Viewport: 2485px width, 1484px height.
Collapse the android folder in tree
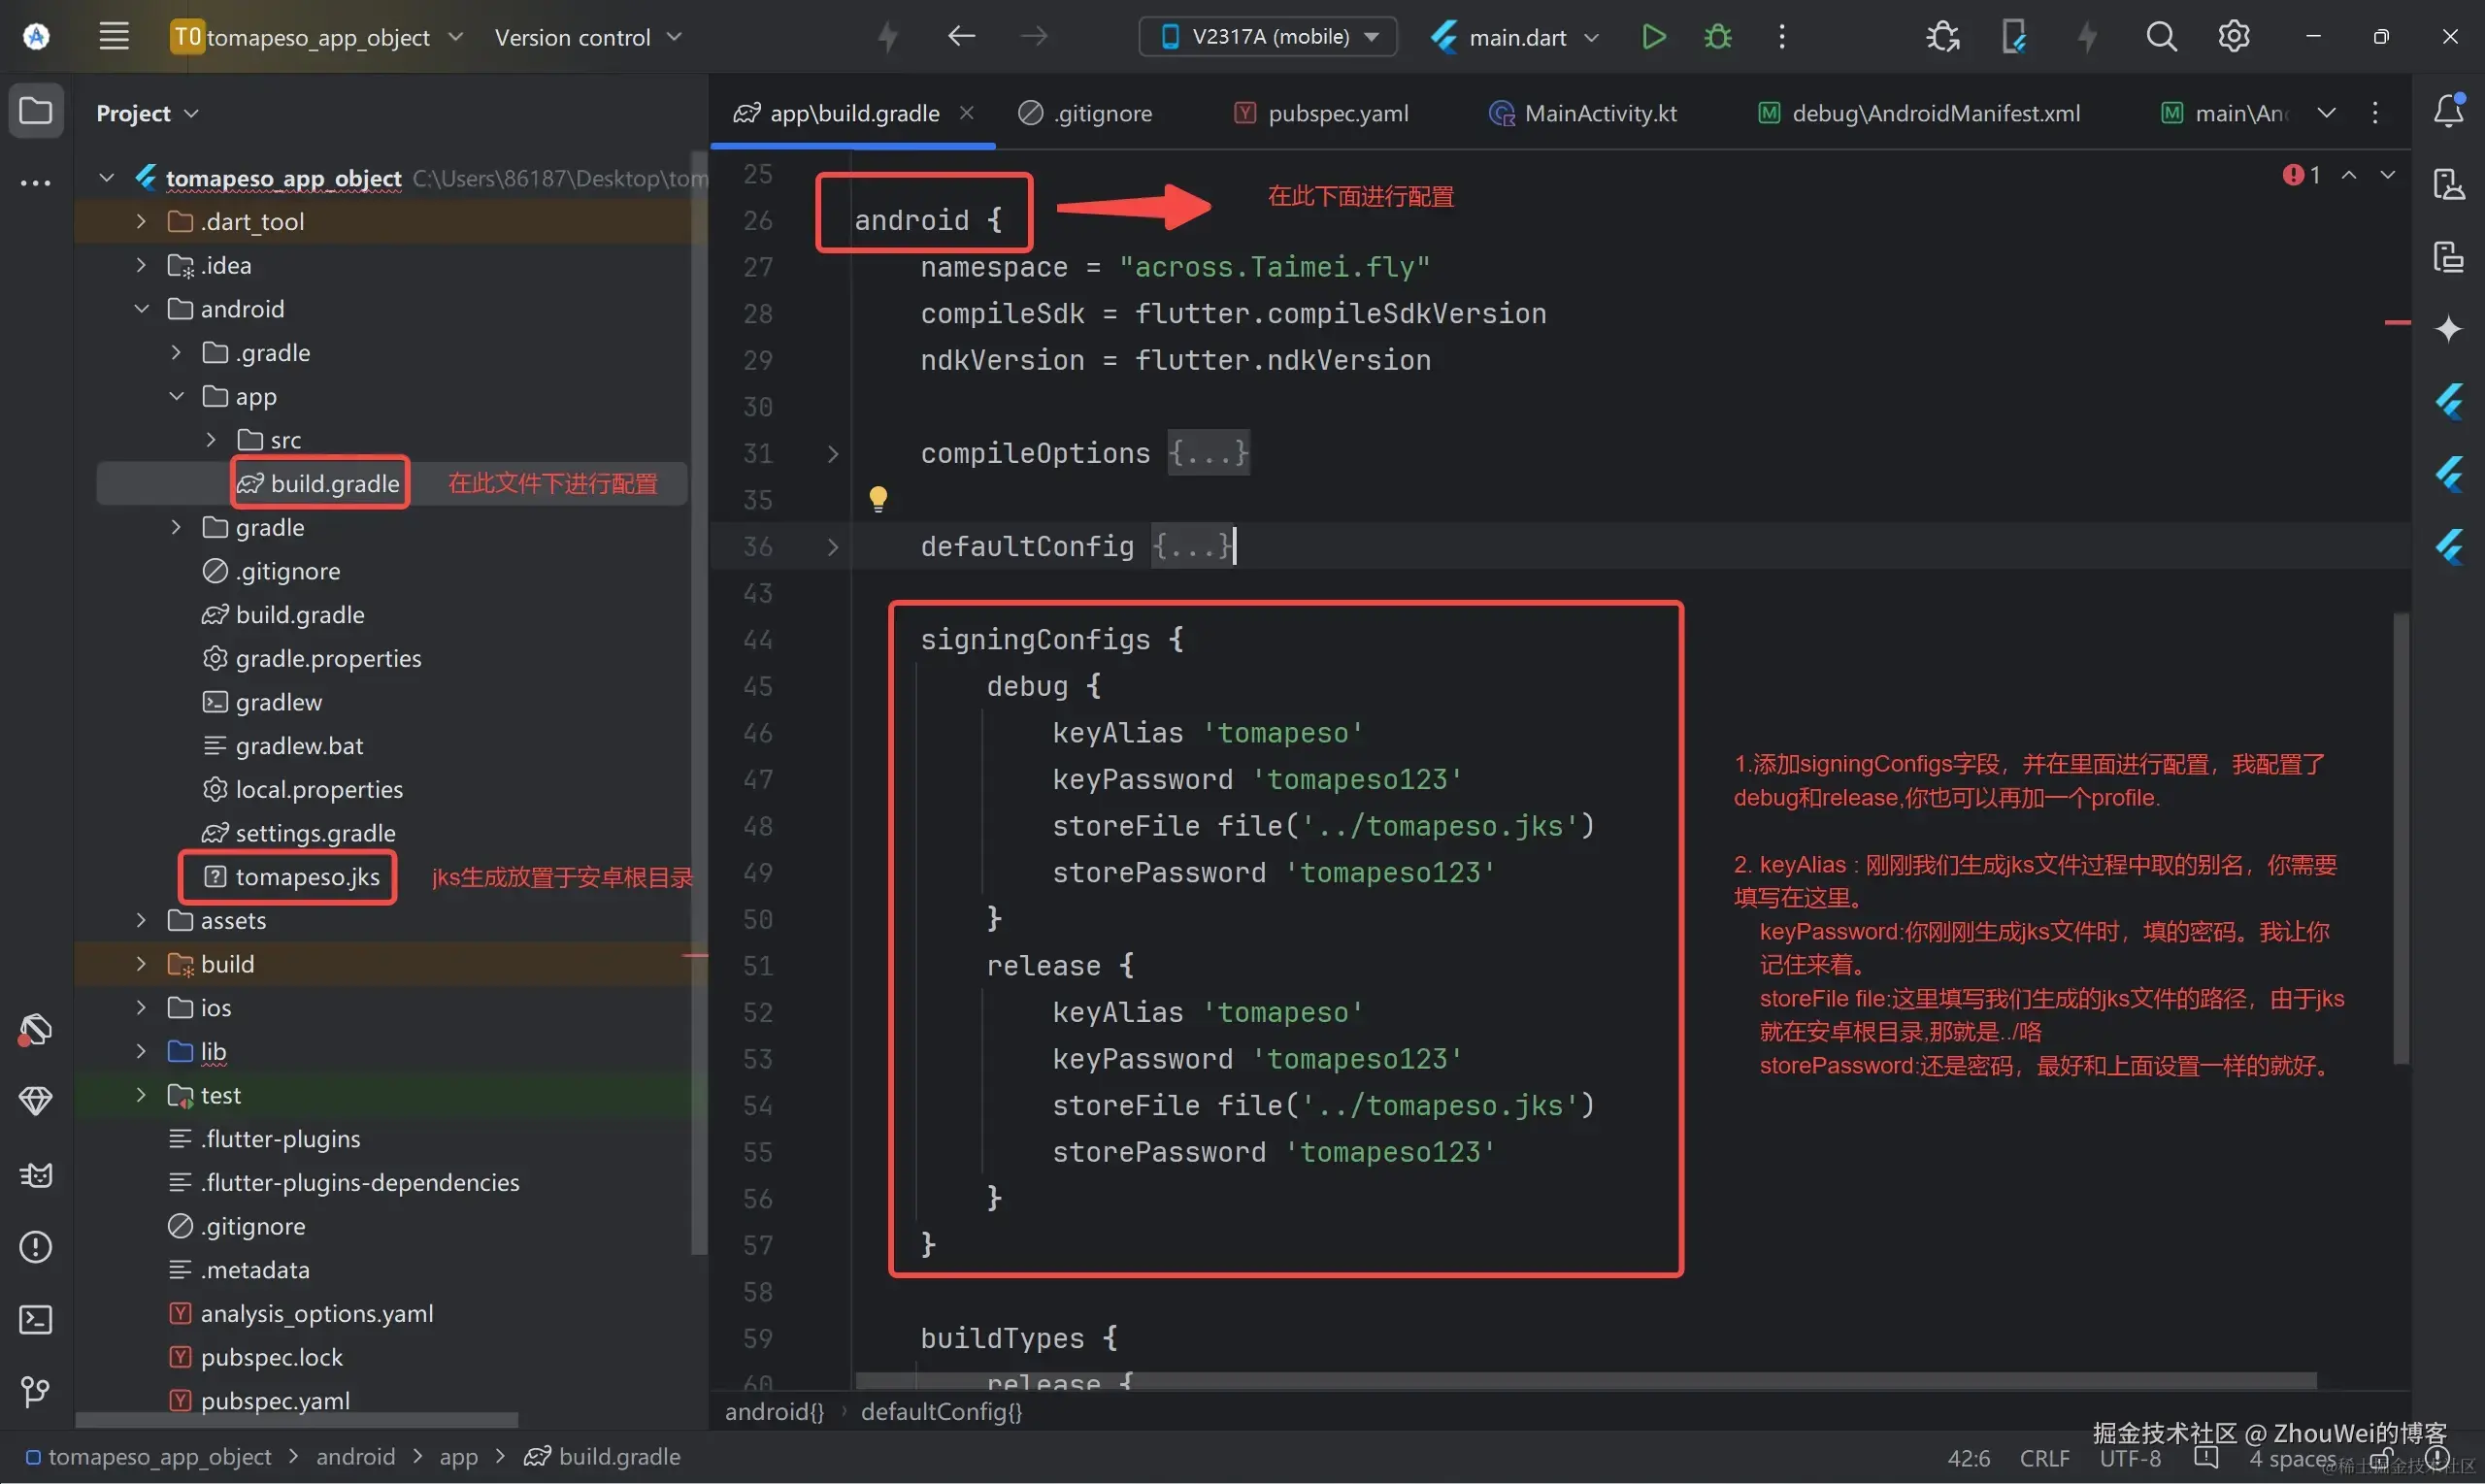[x=141, y=309]
